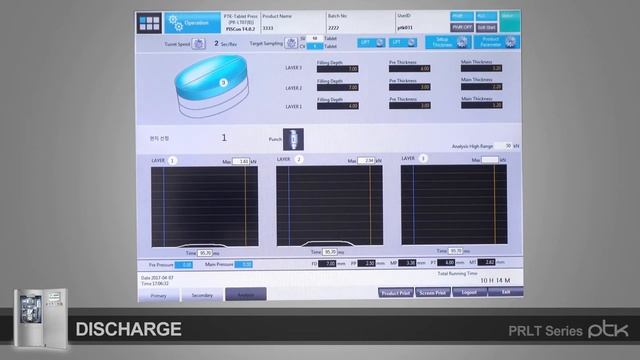The height and width of the screenshot is (360, 640).
Task: Open the Target Sampling settings icon
Action: click(x=291, y=43)
